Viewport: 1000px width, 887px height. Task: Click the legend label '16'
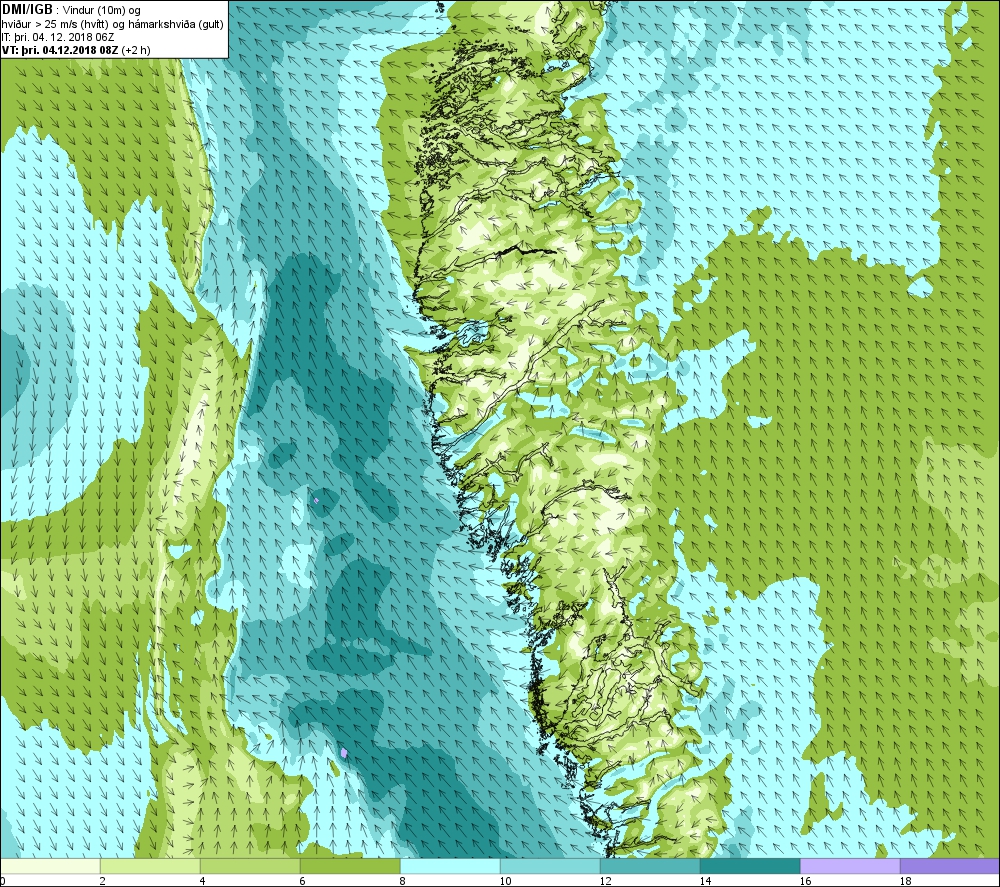[805, 881]
